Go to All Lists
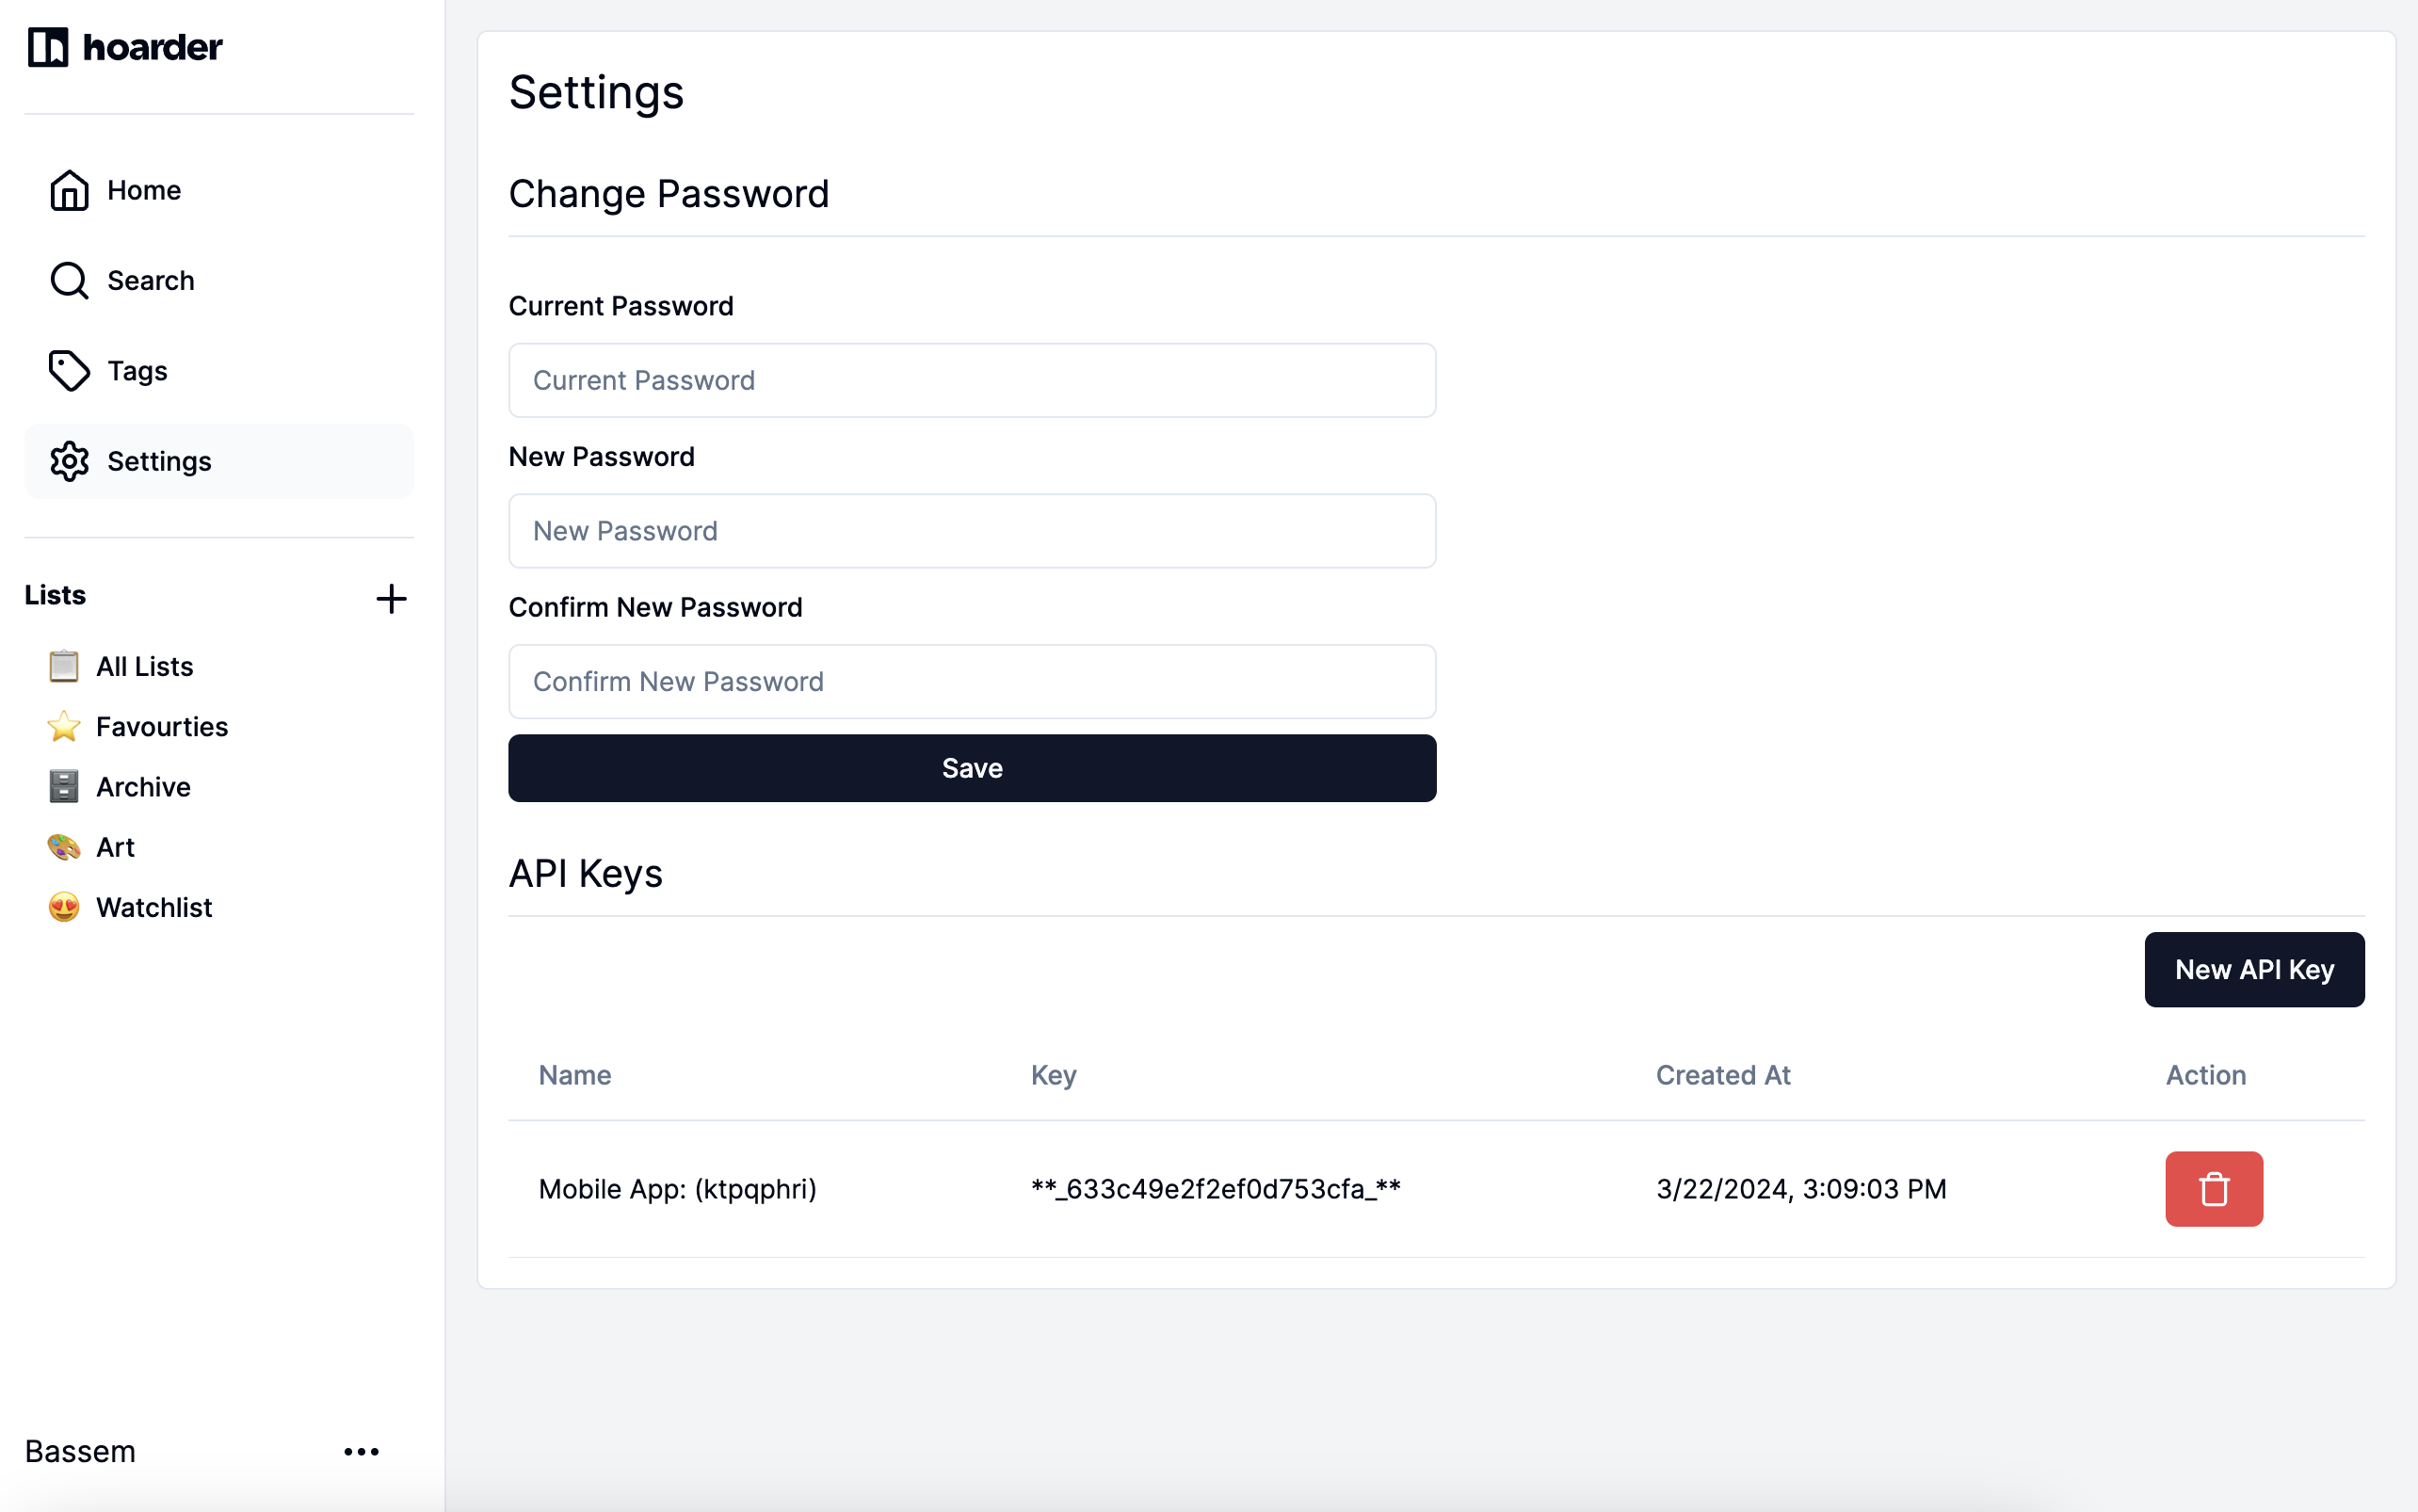Viewport: 2418px width, 1512px height. pyautogui.click(x=144, y=667)
